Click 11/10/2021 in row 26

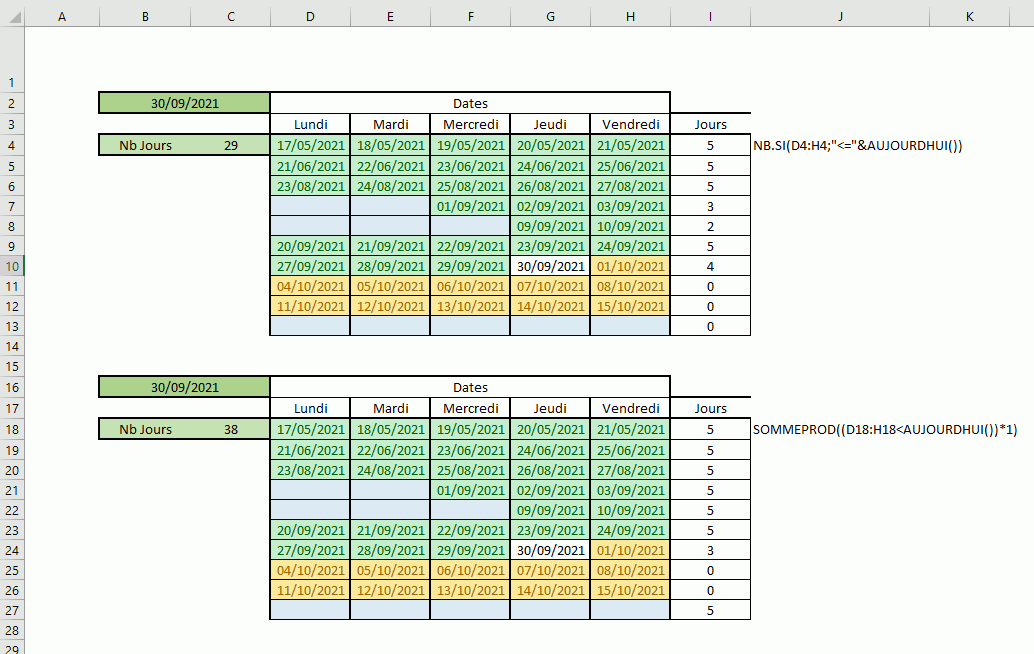coord(310,590)
